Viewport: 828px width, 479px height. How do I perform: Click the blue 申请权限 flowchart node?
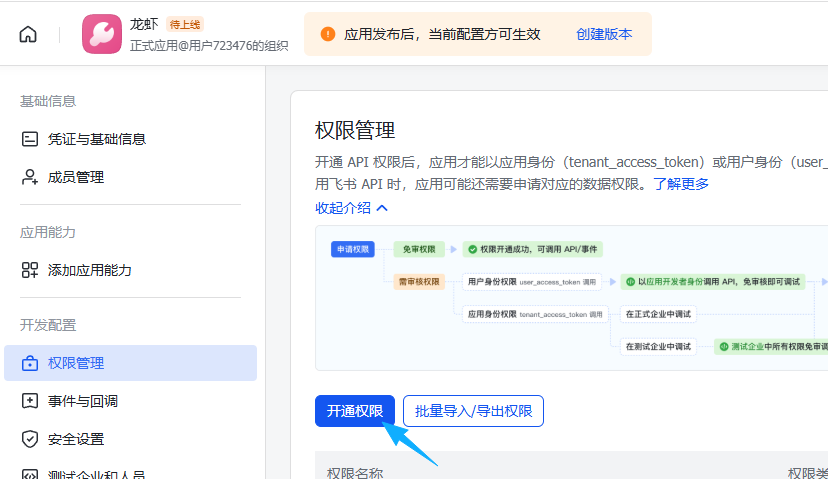[352, 249]
